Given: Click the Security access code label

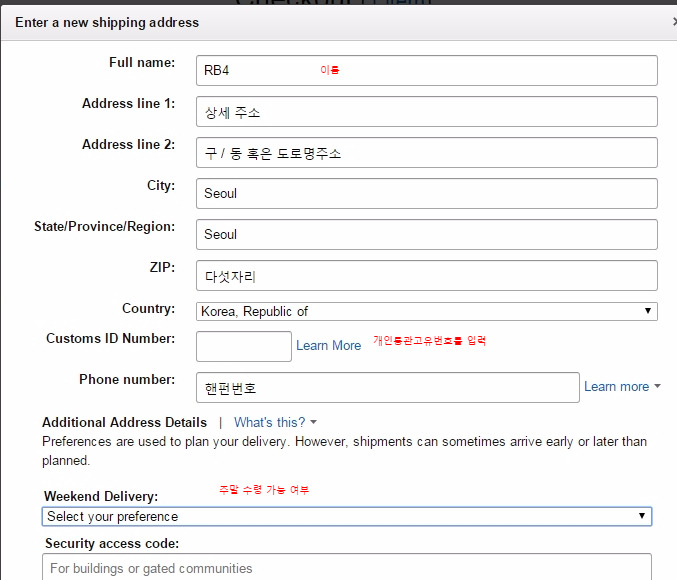Looking at the screenshot, I should pyautogui.click(x=111, y=543).
